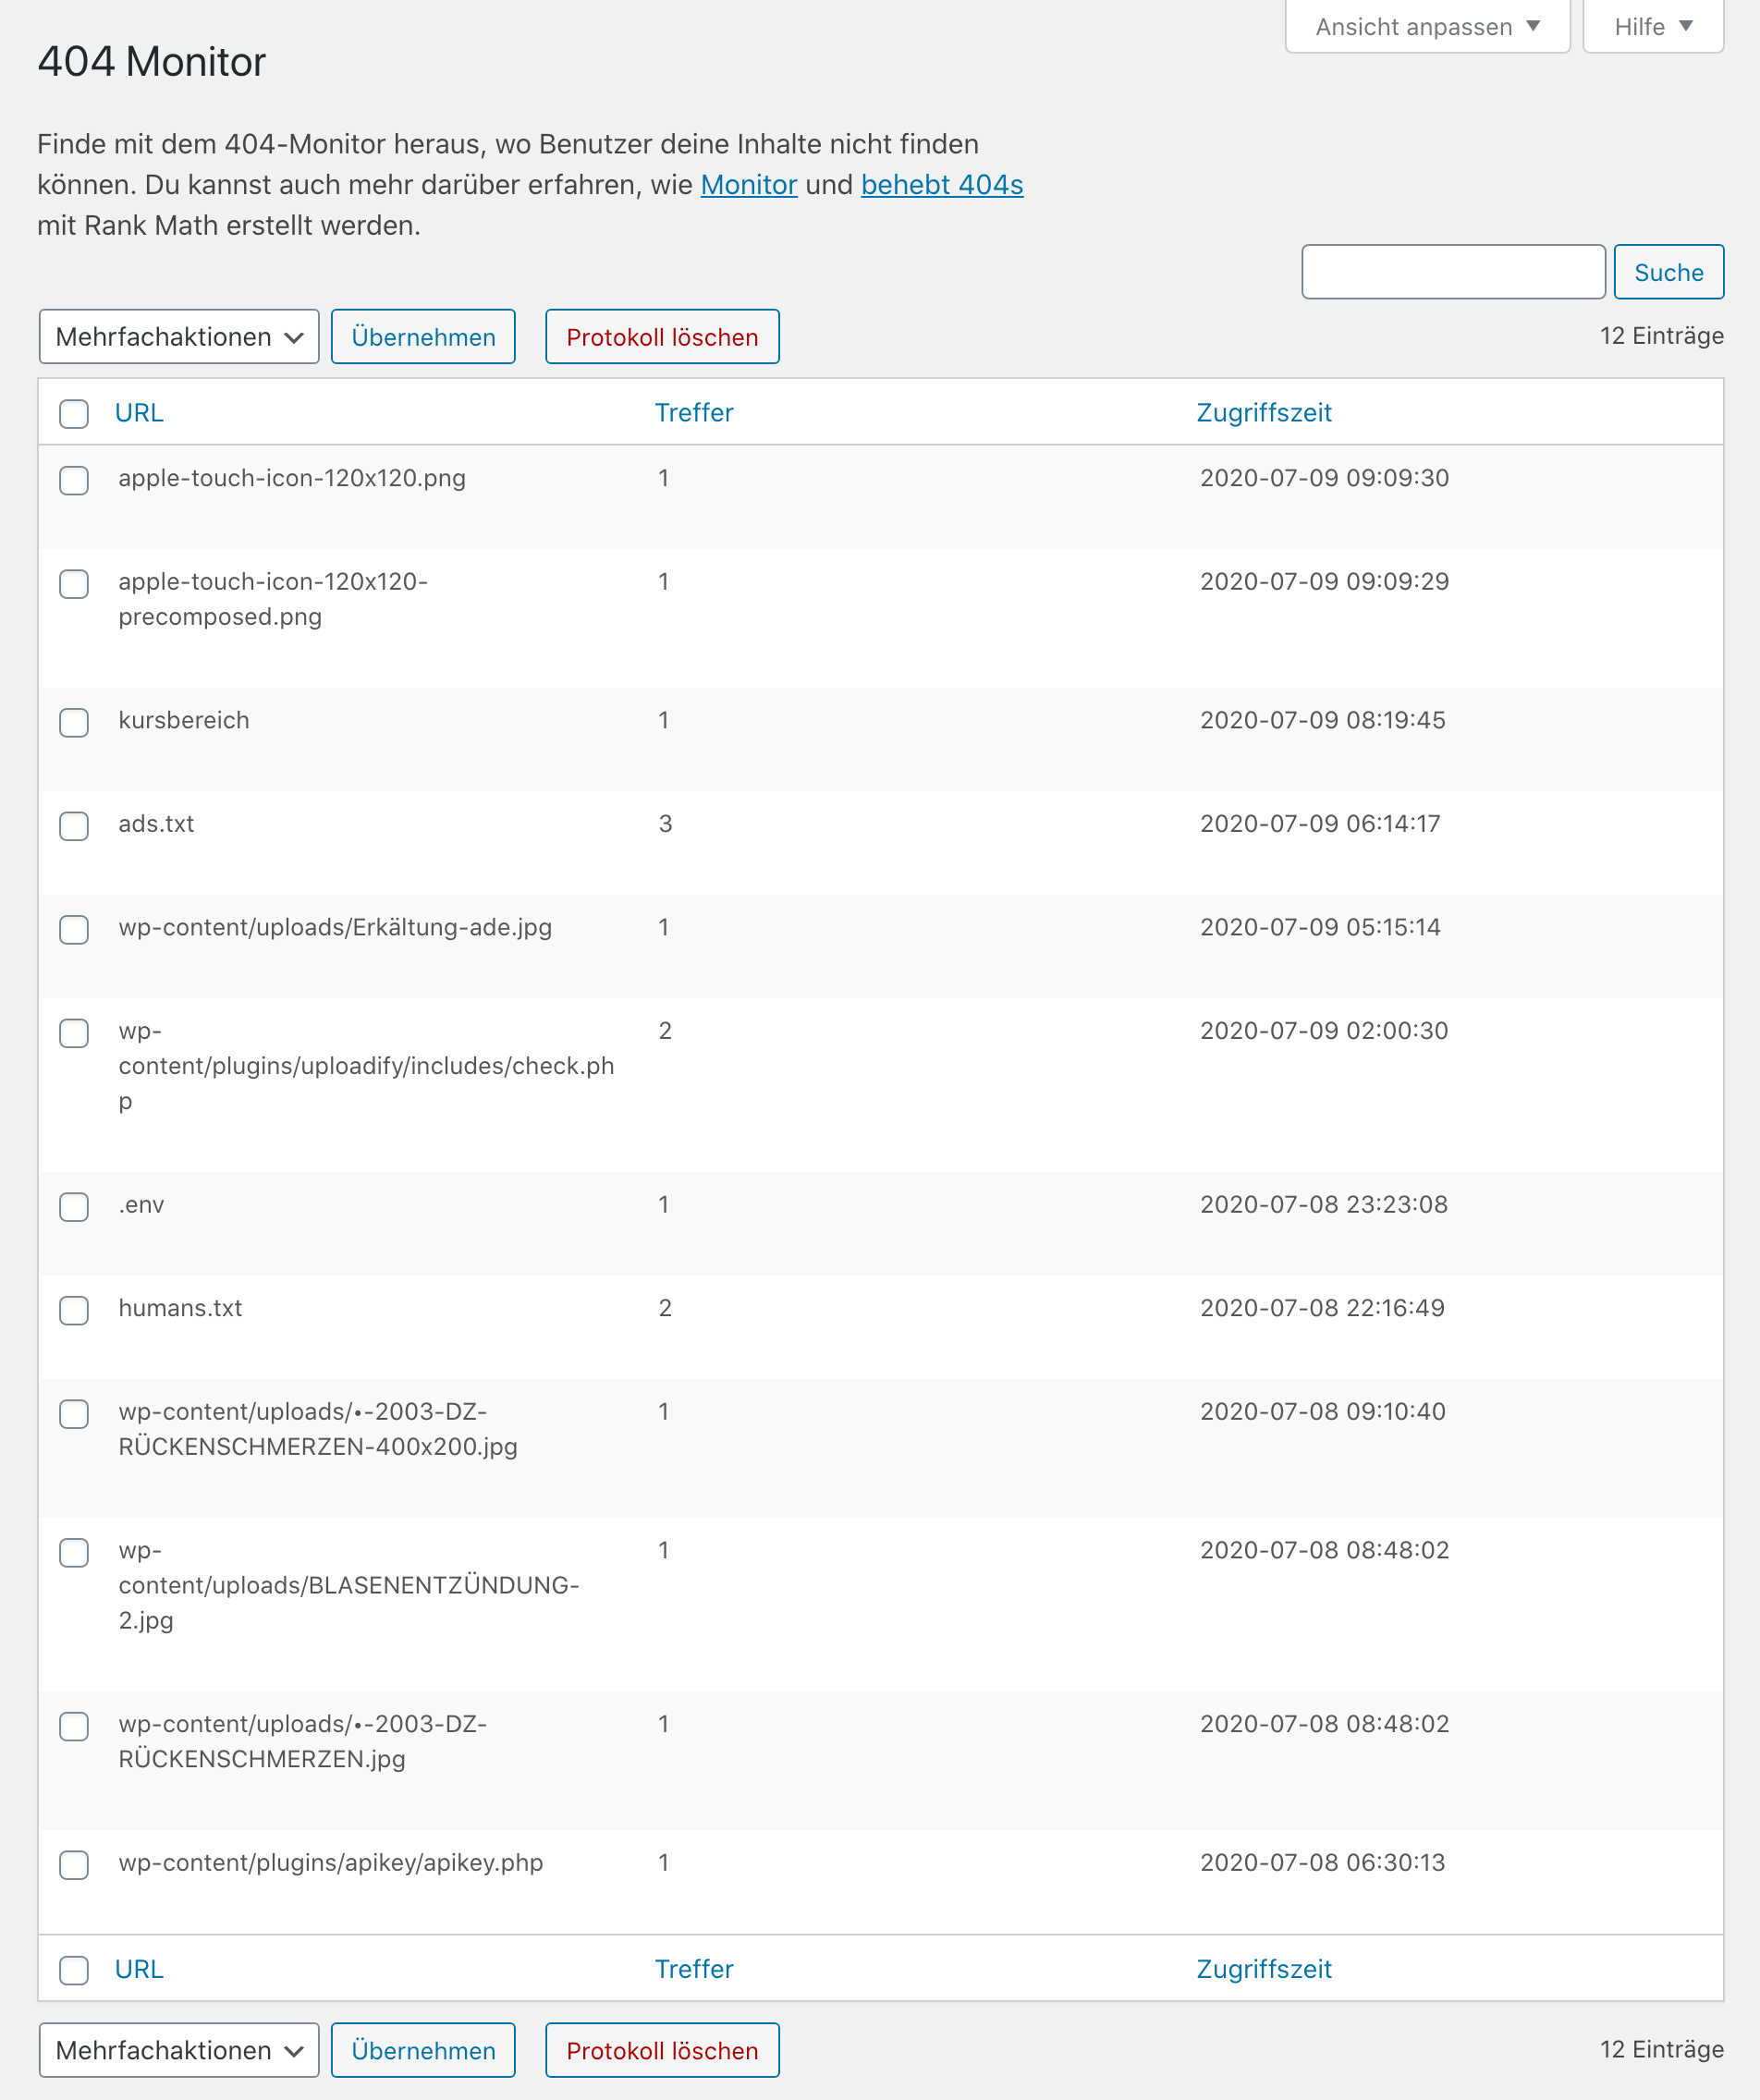Open the Monitor link in description
Image resolution: width=1760 pixels, height=2100 pixels.
tap(749, 185)
